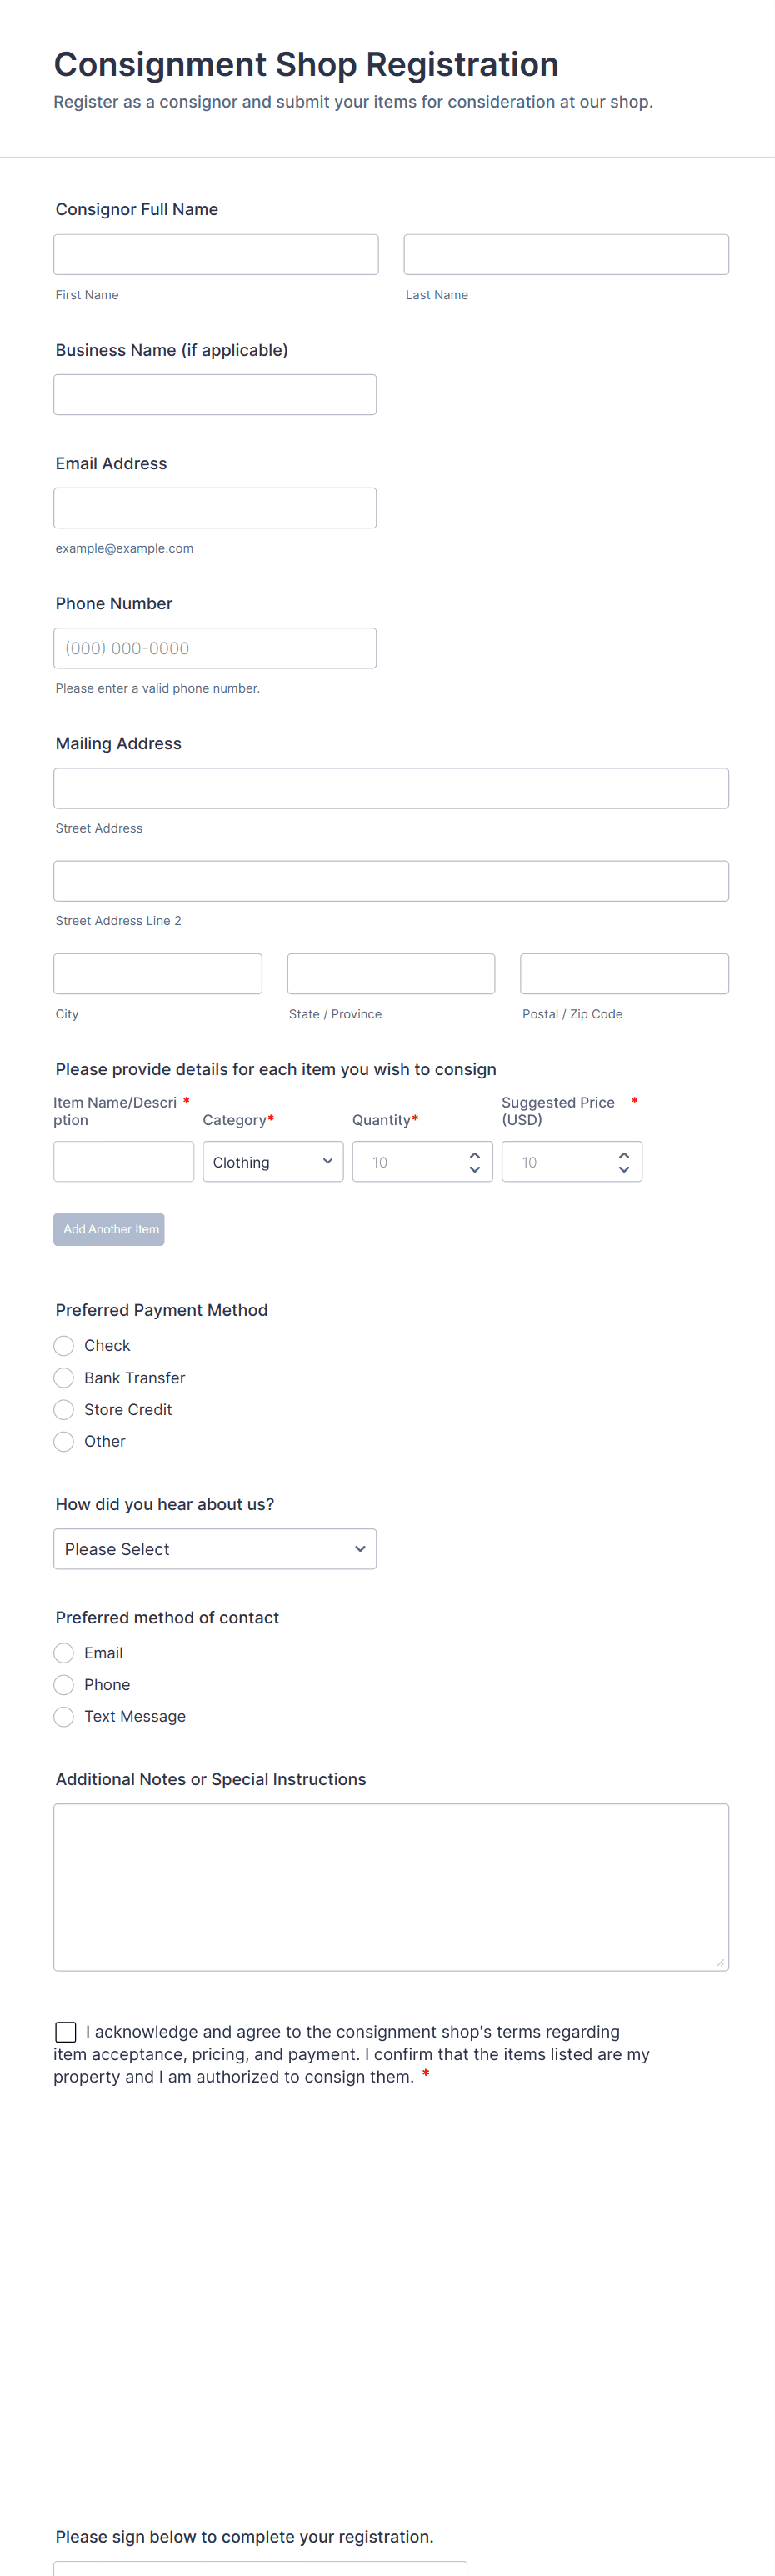Click the Additional Notes text area
775x2576 pixels.
click(391, 1887)
